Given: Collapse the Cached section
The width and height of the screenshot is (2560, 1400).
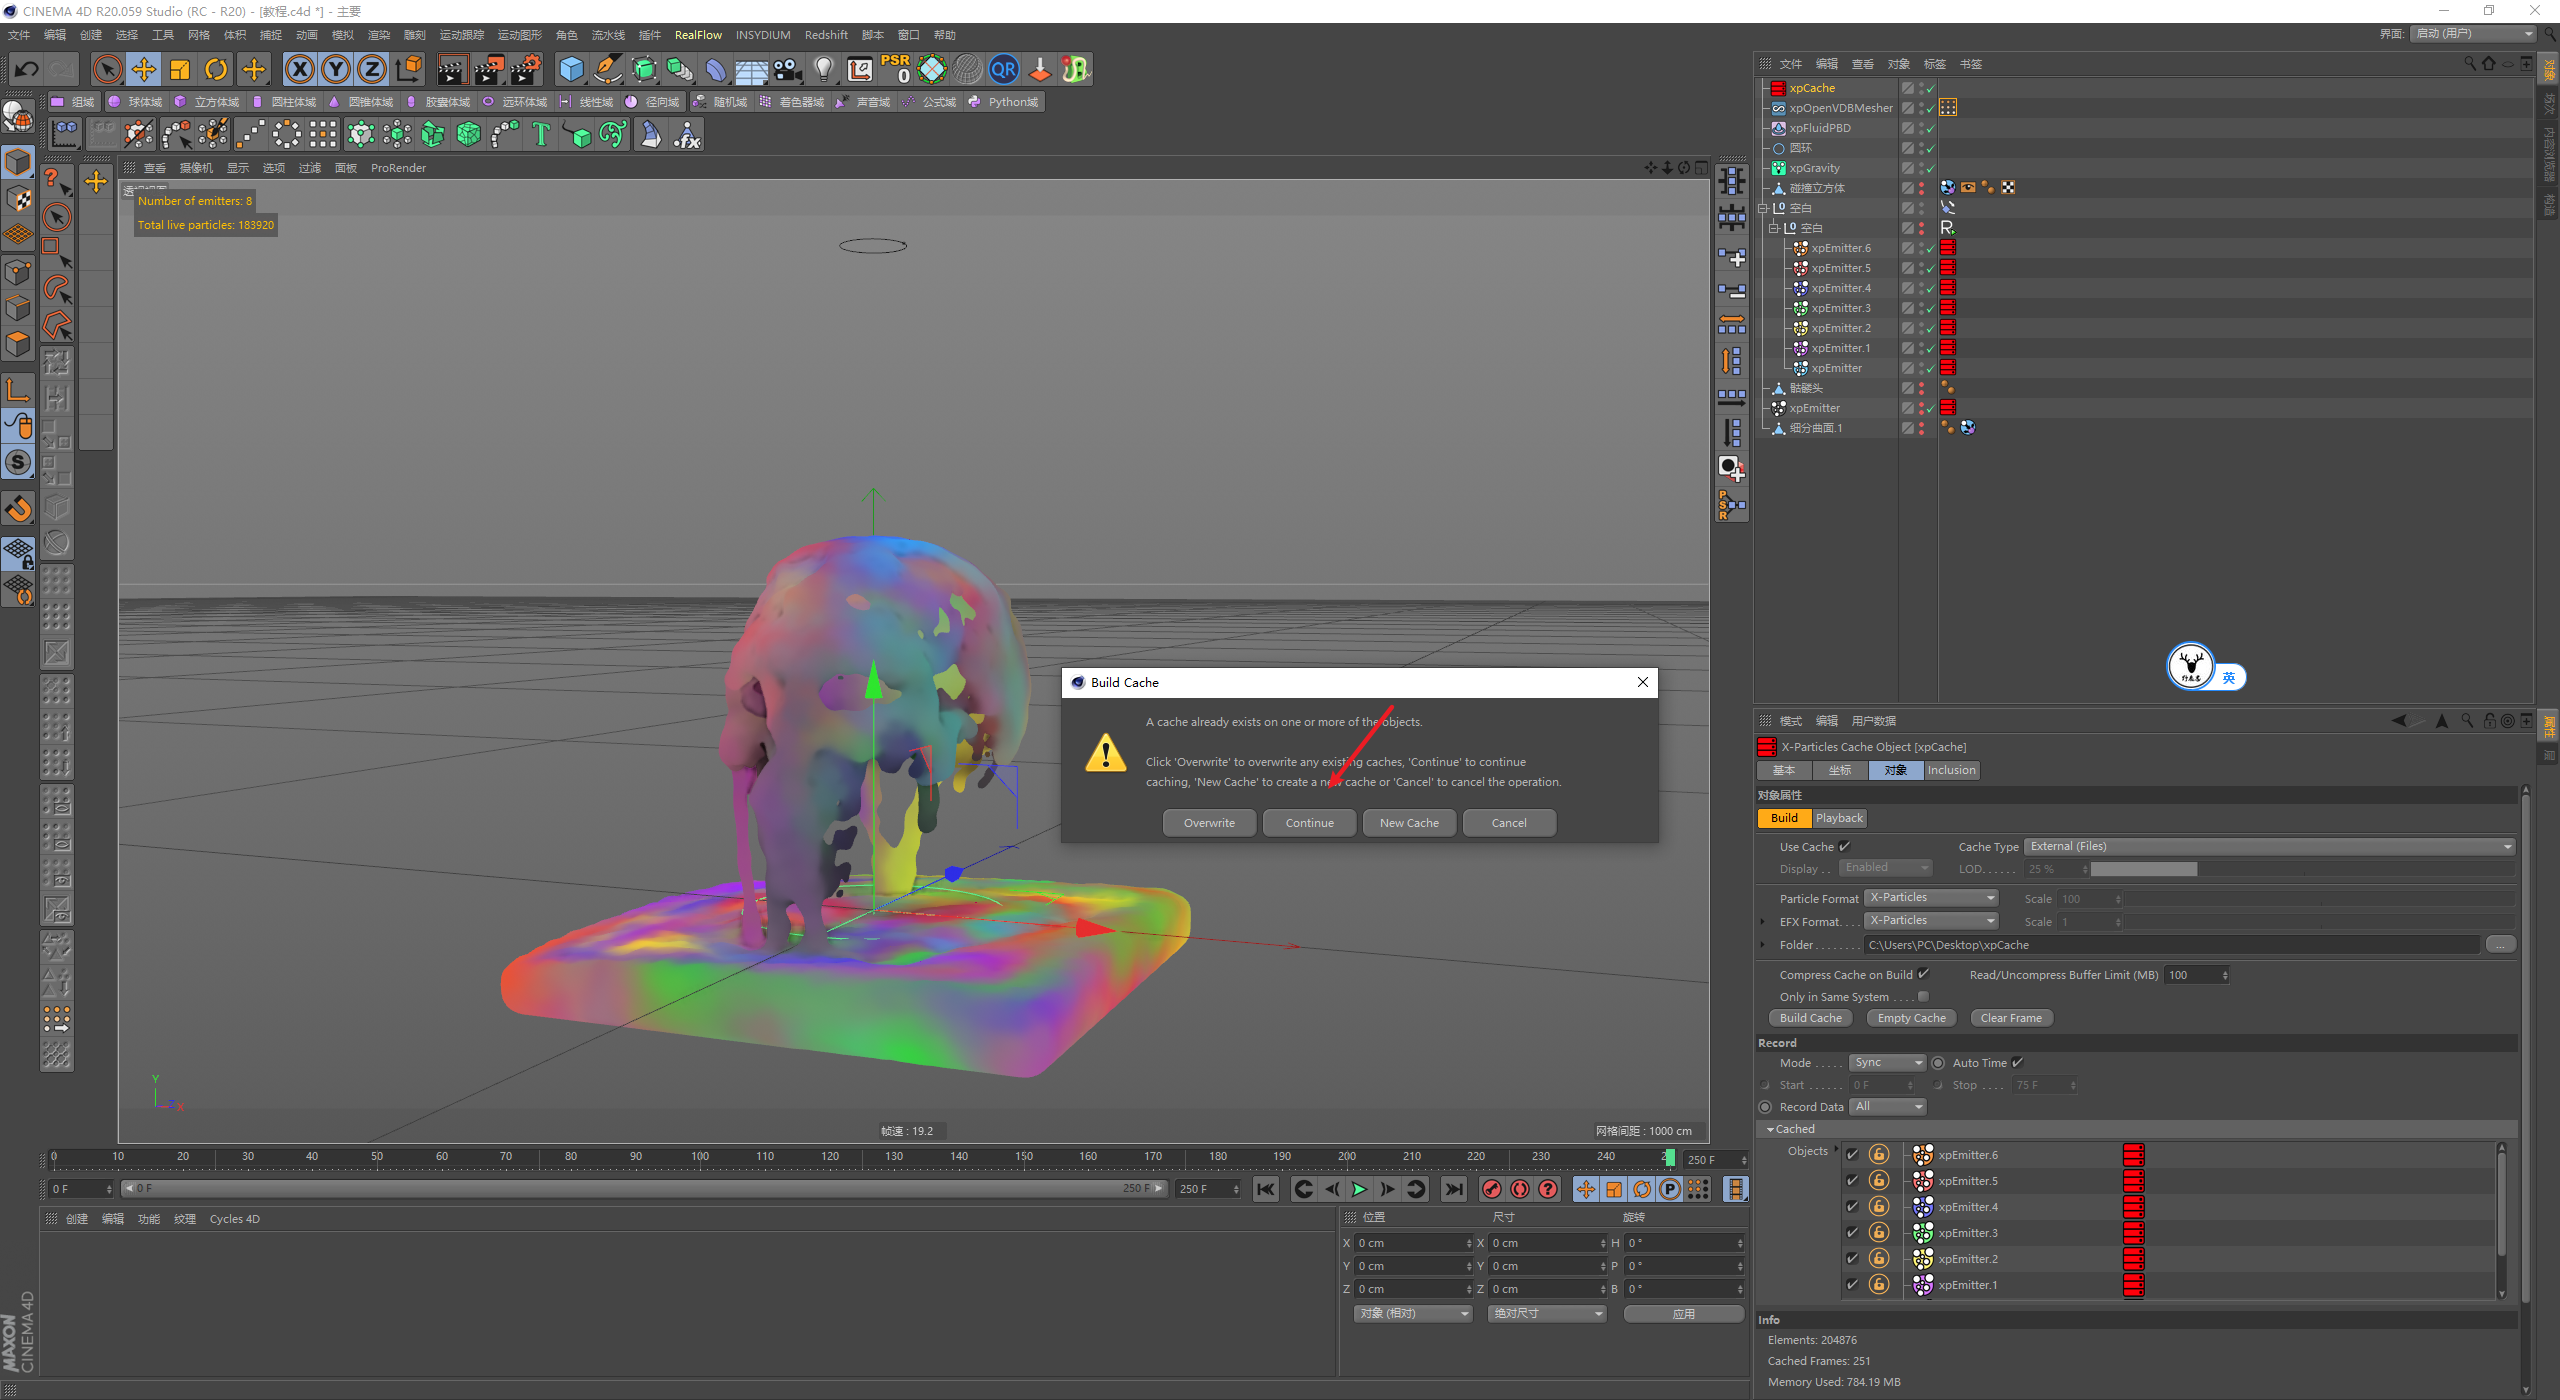Looking at the screenshot, I should (1771, 1130).
